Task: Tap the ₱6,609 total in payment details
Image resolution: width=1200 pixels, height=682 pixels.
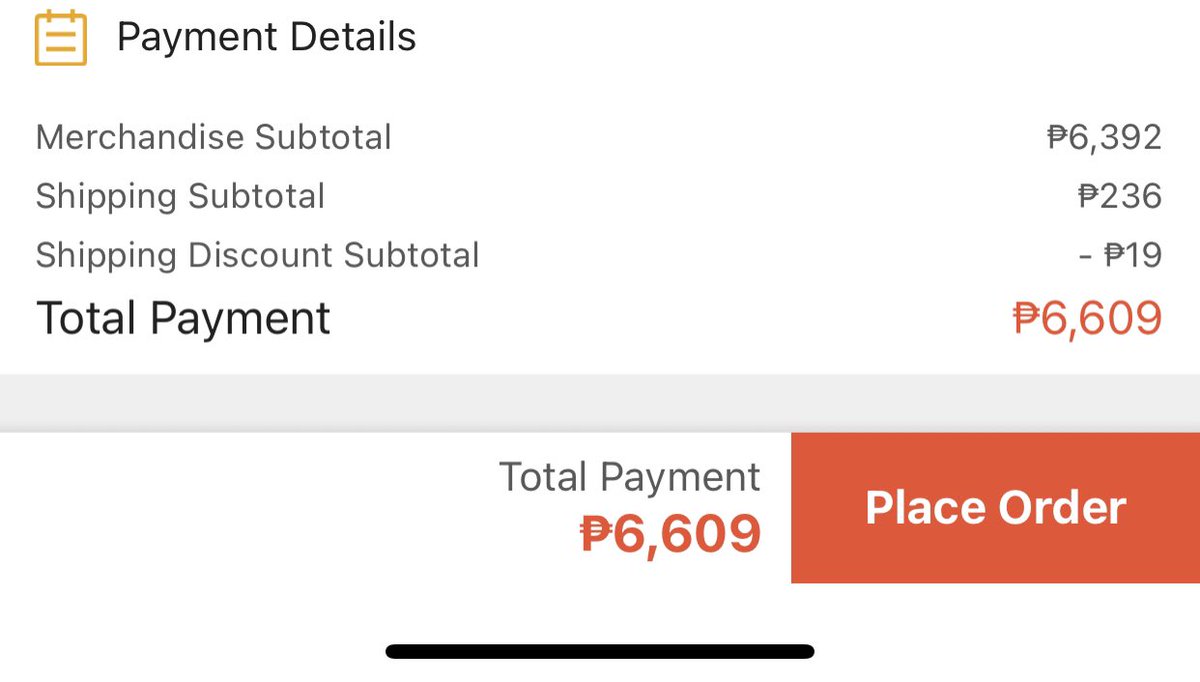Action: pos(1088,319)
